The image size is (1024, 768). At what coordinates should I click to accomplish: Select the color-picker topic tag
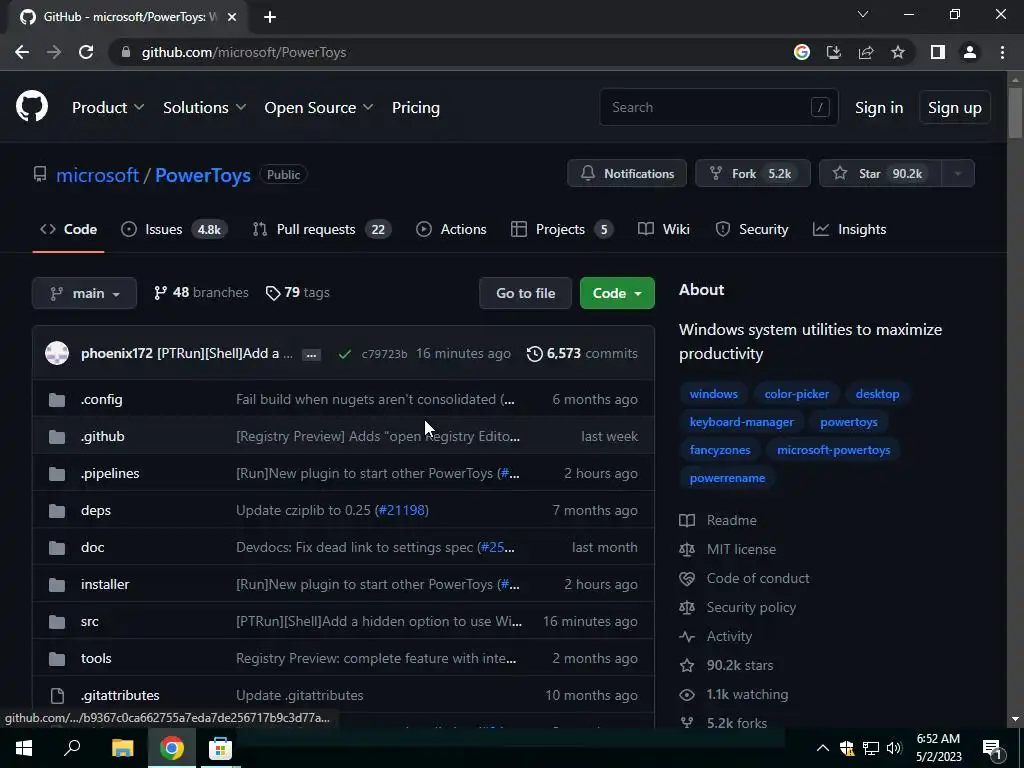797,394
